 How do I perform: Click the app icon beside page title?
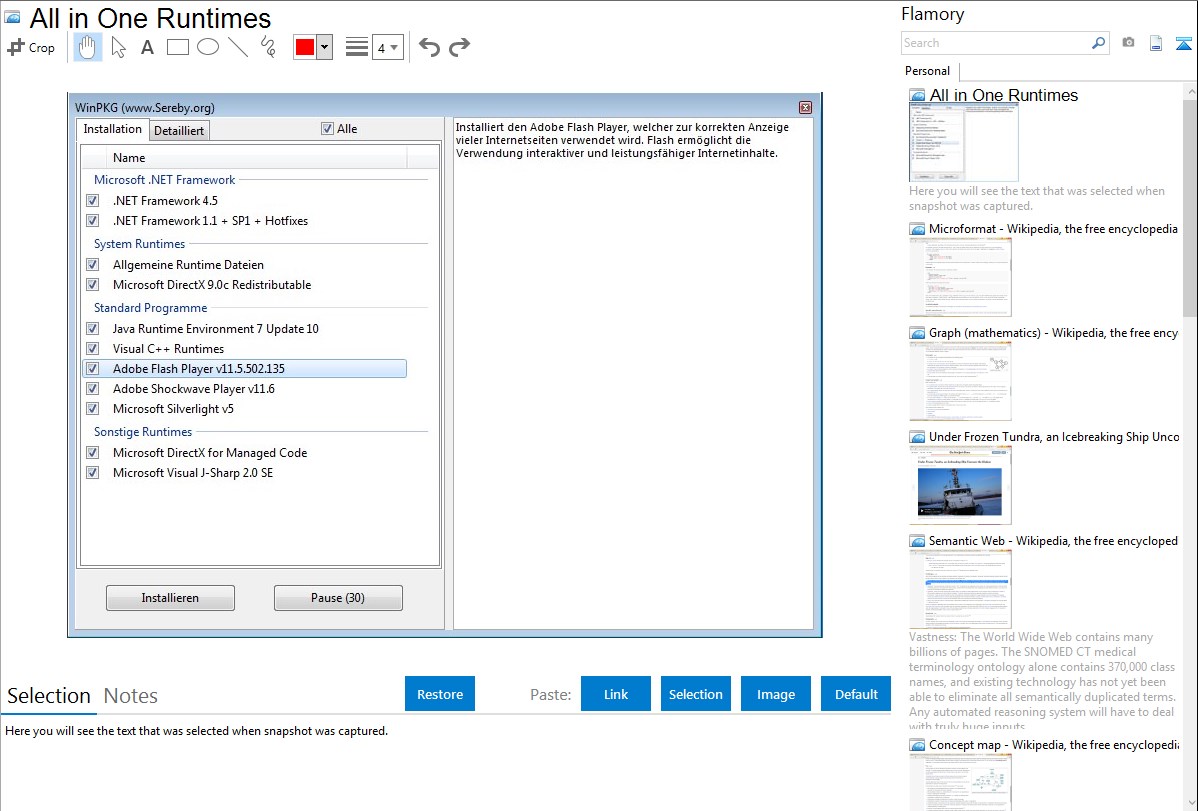(x=12, y=18)
